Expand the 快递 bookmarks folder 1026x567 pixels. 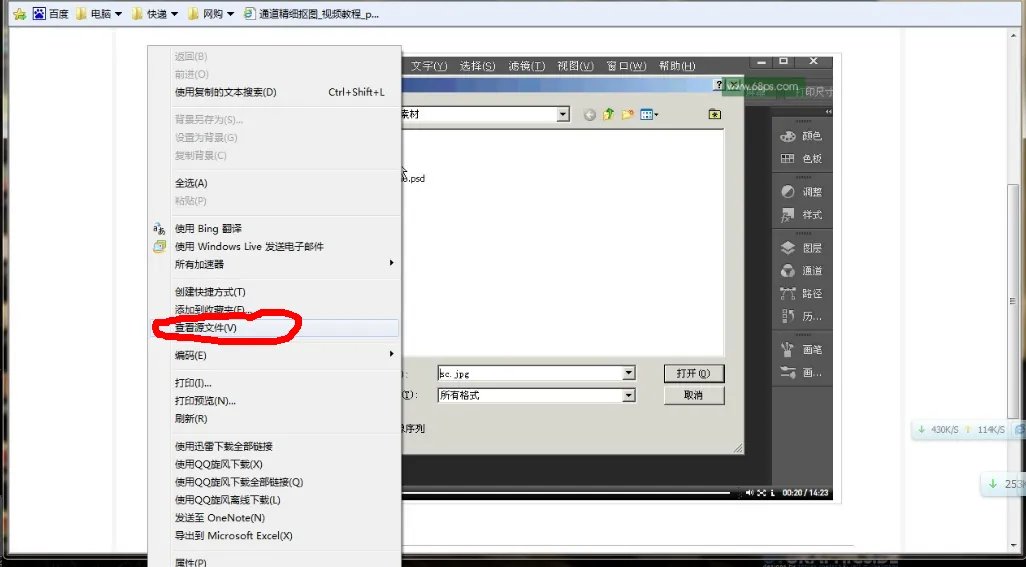point(154,13)
